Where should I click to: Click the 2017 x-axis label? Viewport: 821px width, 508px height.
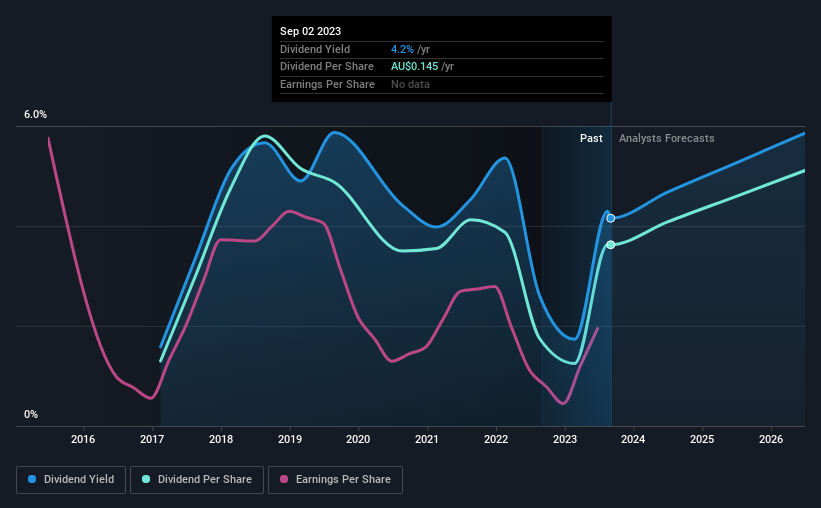coord(152,439)
